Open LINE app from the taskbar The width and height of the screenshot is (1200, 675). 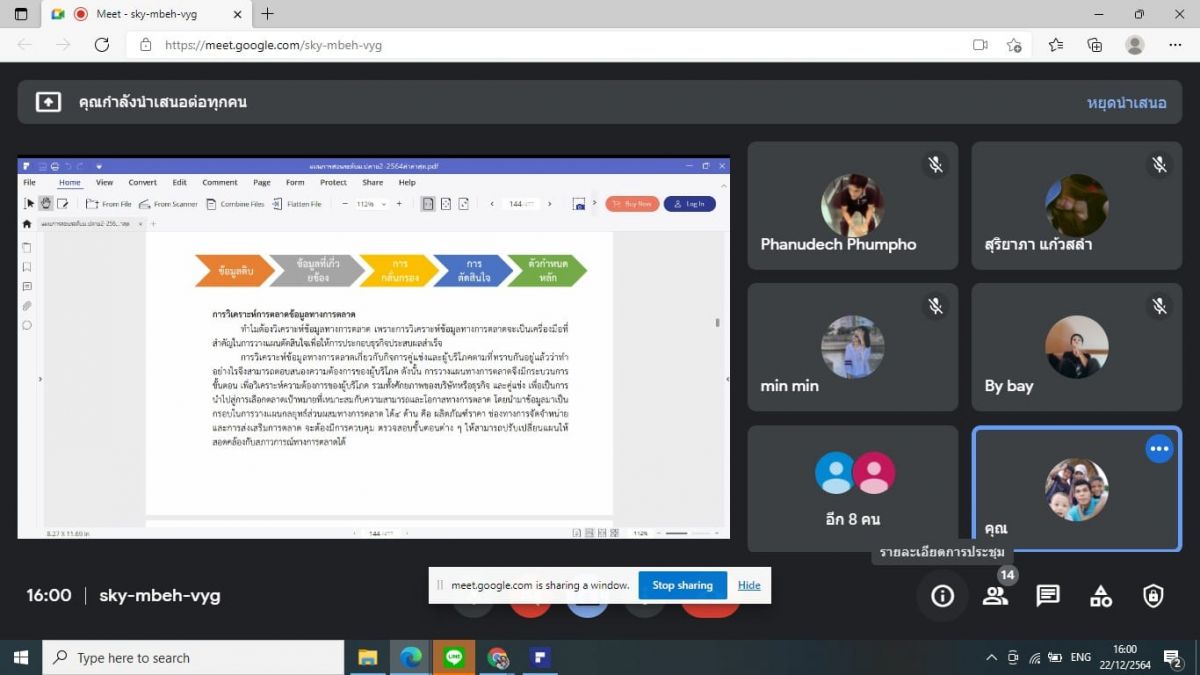coord(455,657)
